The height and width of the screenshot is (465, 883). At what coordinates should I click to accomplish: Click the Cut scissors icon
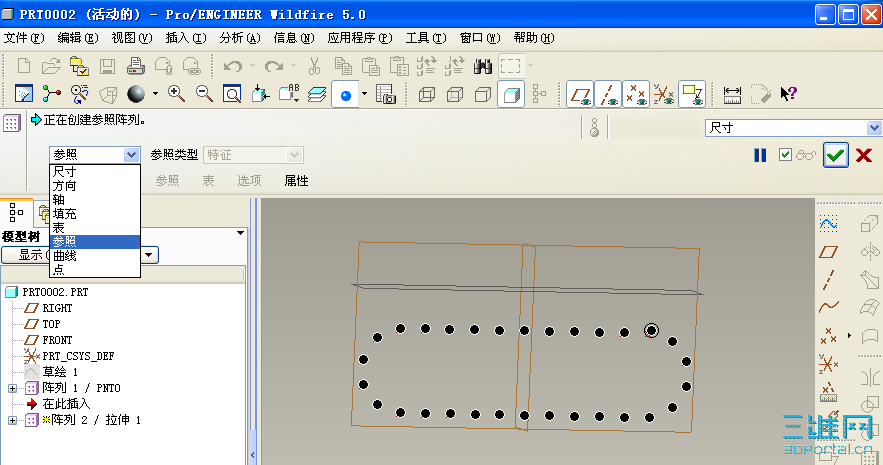point(314,66)
